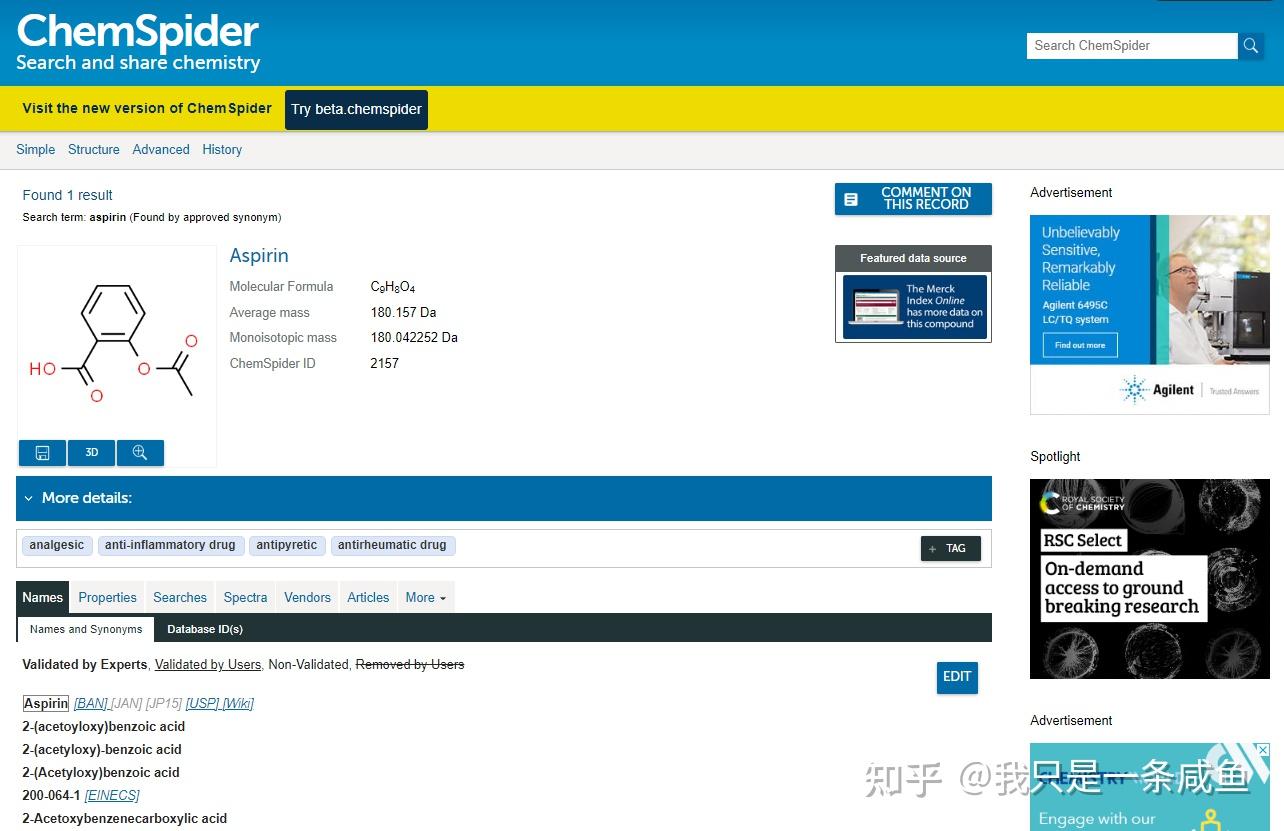The width and height of the screenshot is (1284, 831).
Task: Open the 3D structure viewer
Action: (91, 452)
